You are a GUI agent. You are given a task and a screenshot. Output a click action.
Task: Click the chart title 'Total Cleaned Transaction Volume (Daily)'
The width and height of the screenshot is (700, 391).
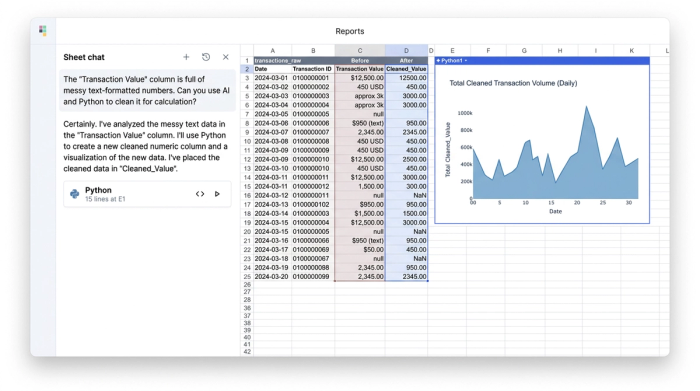coord(513,83)
